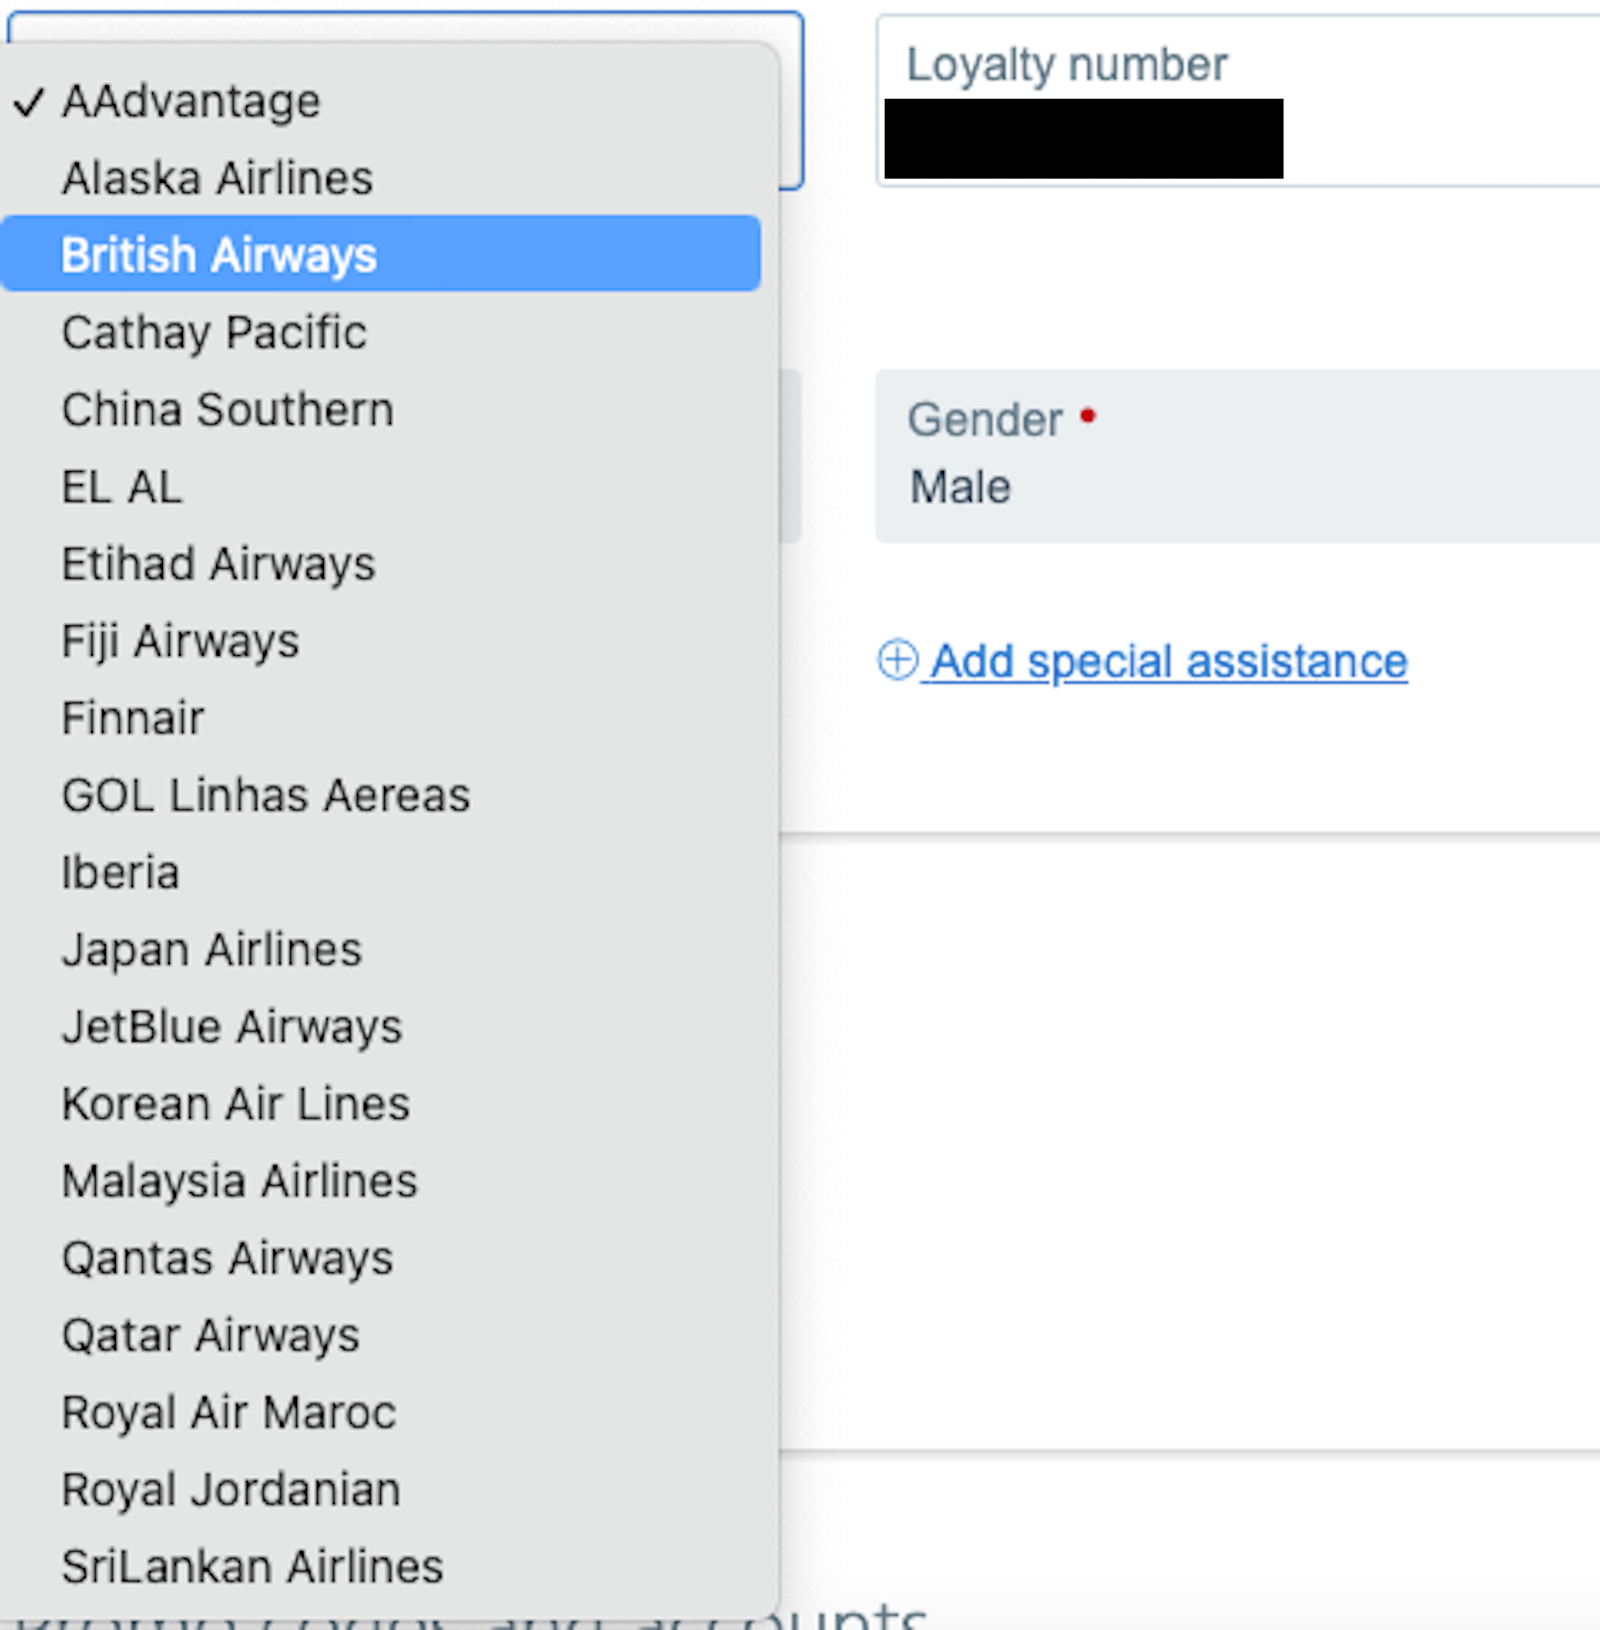Pick Cathay Pacific from the list
Image resolution: width=1600 pixels, height=1630 pixels.
214,332
